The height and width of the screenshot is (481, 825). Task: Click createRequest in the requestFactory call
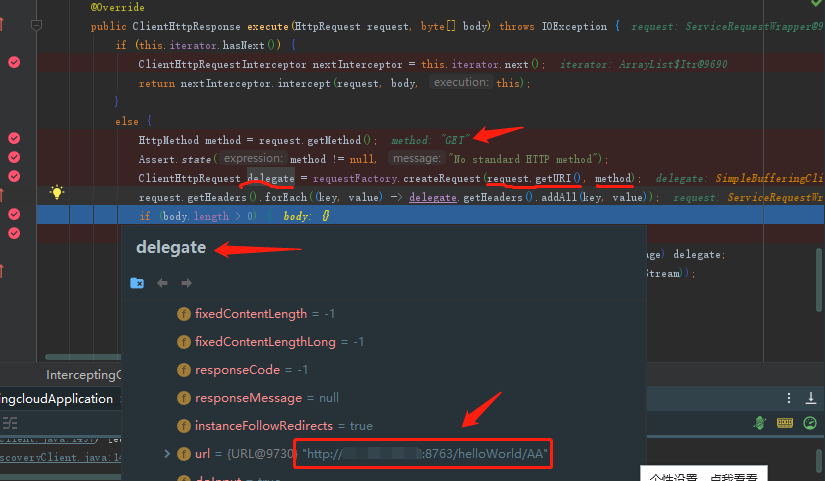(442, 178)
